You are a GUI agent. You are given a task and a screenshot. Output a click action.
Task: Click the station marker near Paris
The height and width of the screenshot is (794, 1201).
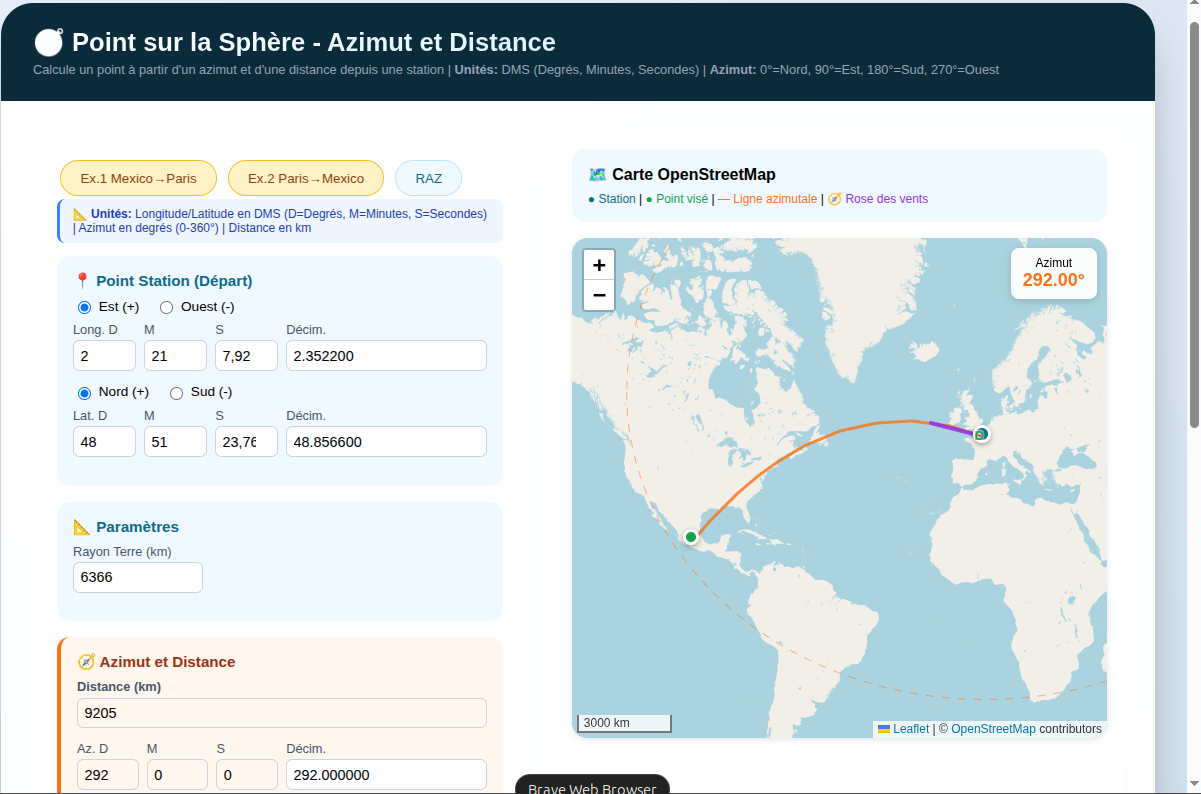(982, 434)
